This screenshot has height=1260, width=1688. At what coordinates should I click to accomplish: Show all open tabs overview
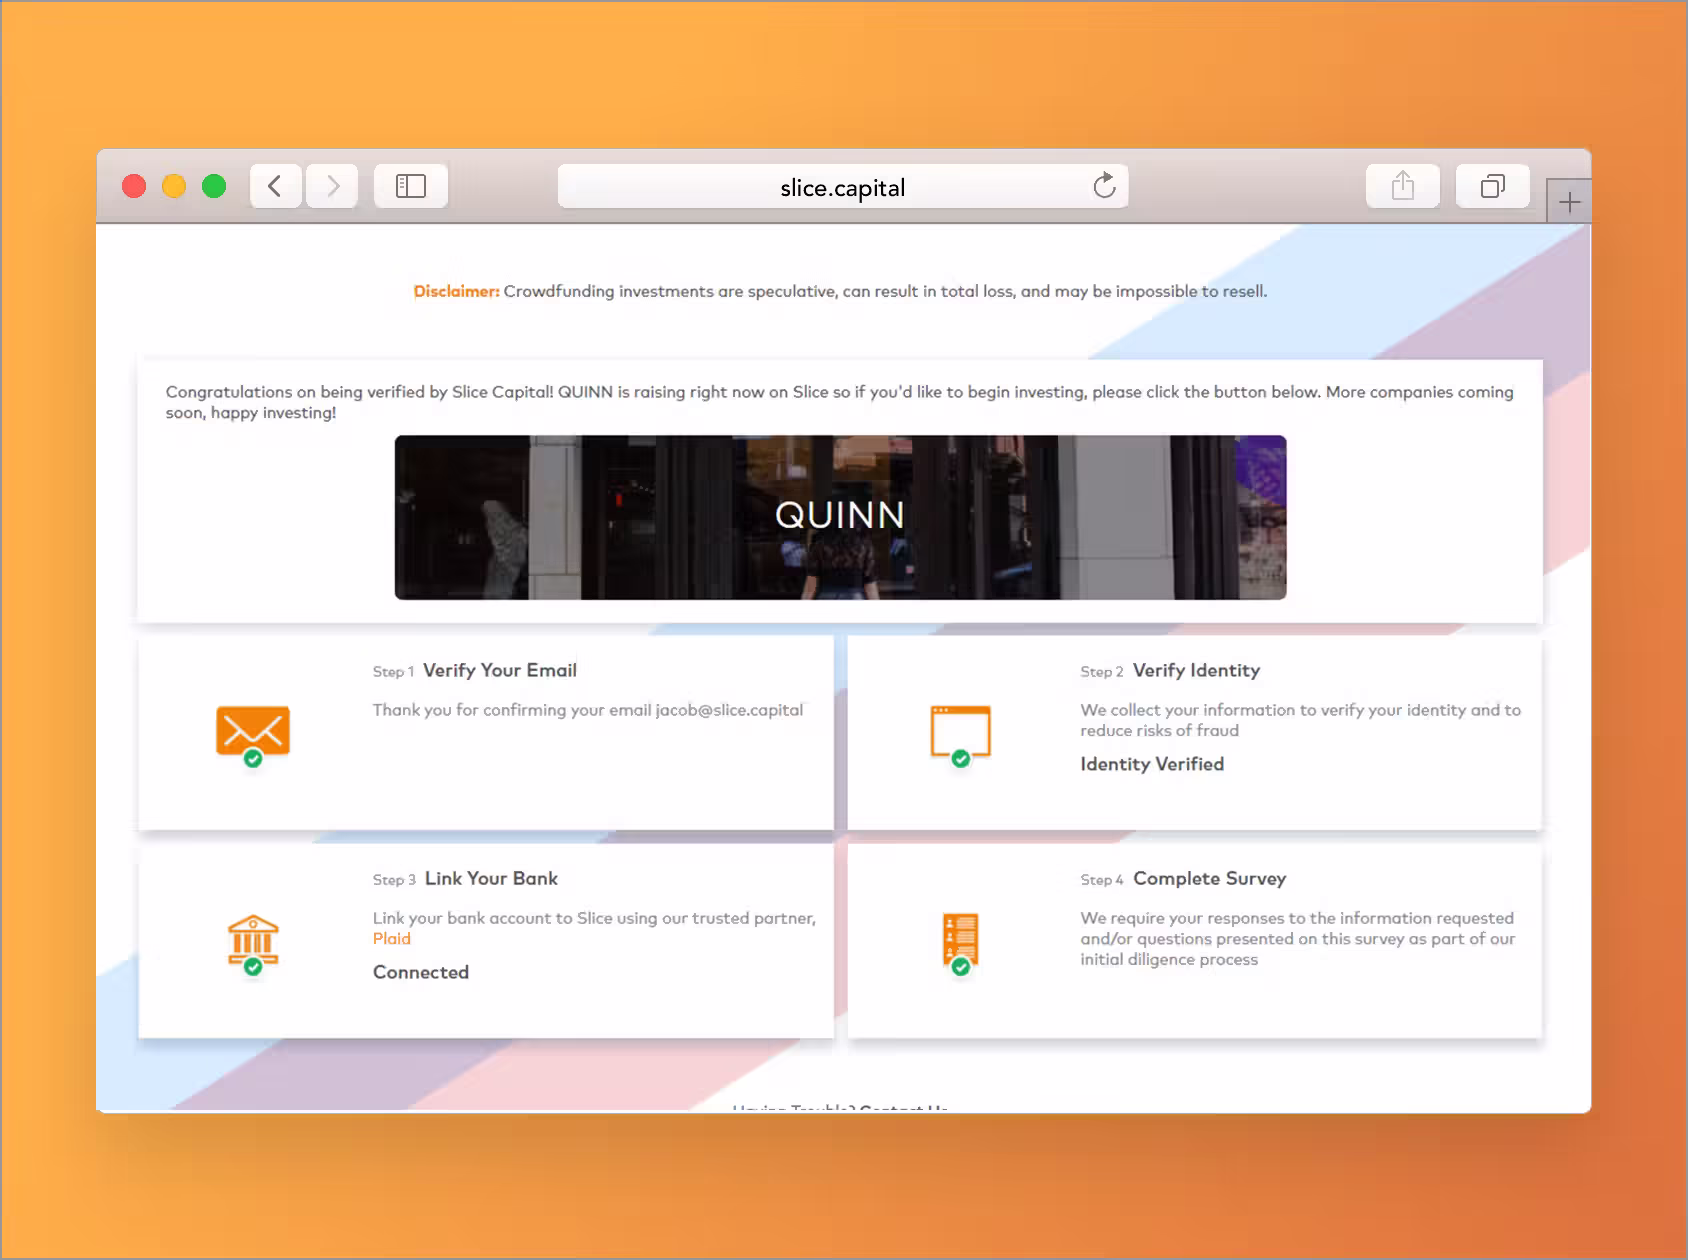[1492, 186]
